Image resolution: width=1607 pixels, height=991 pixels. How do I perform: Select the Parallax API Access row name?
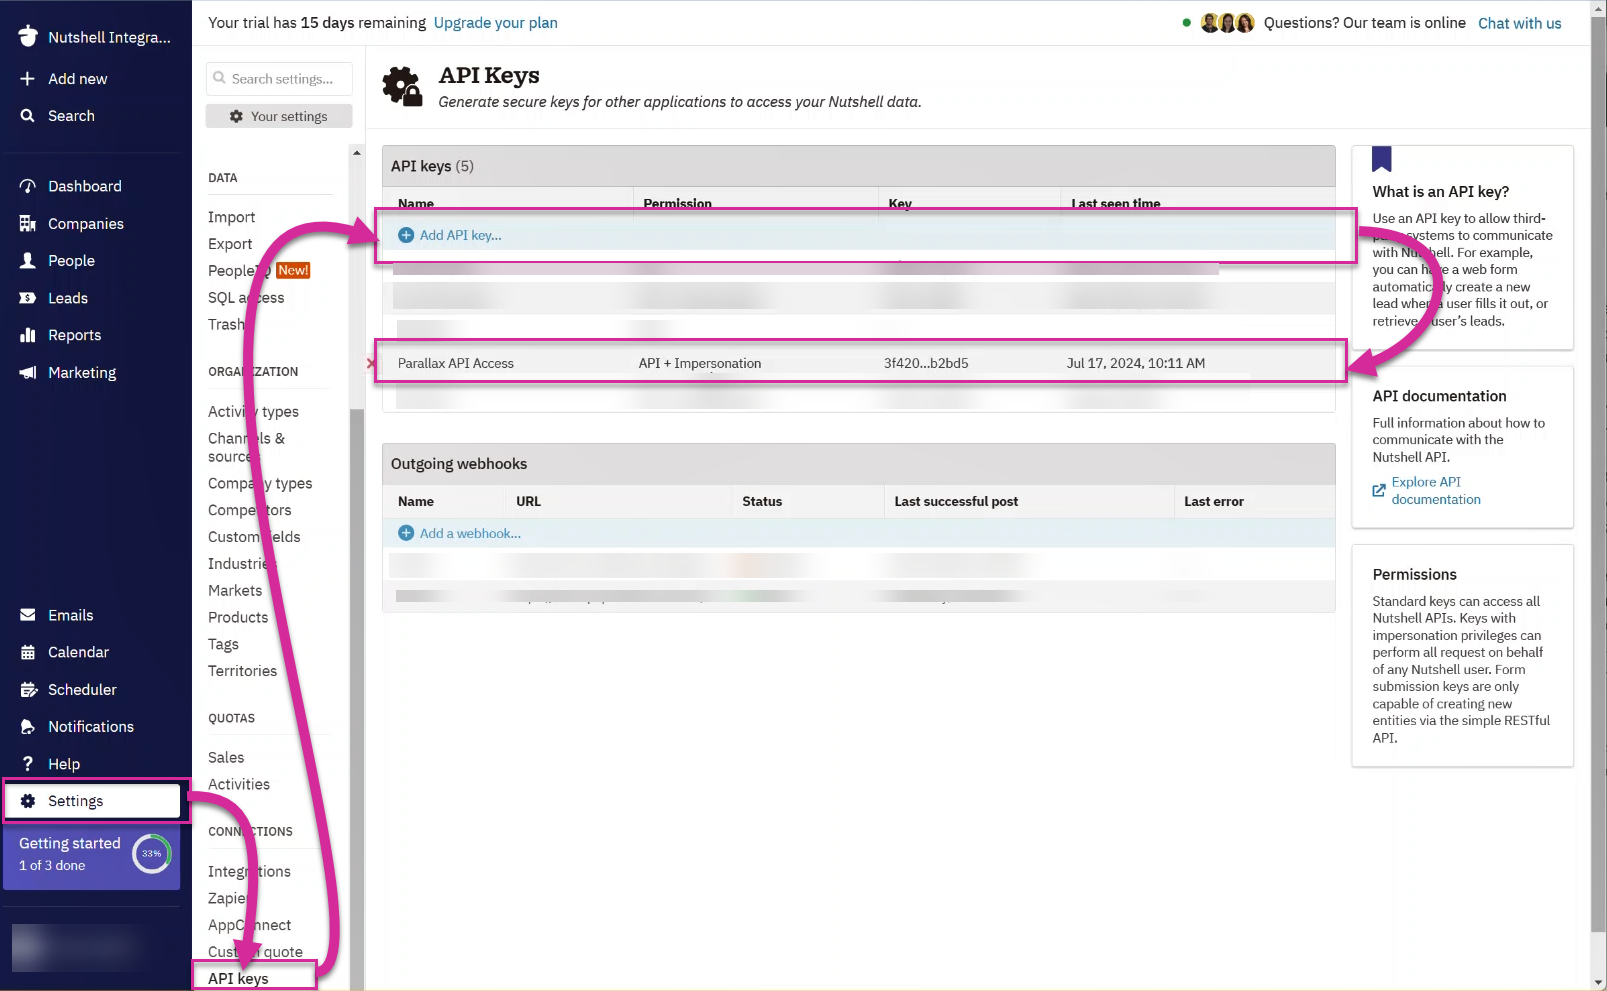coord(456,363)
